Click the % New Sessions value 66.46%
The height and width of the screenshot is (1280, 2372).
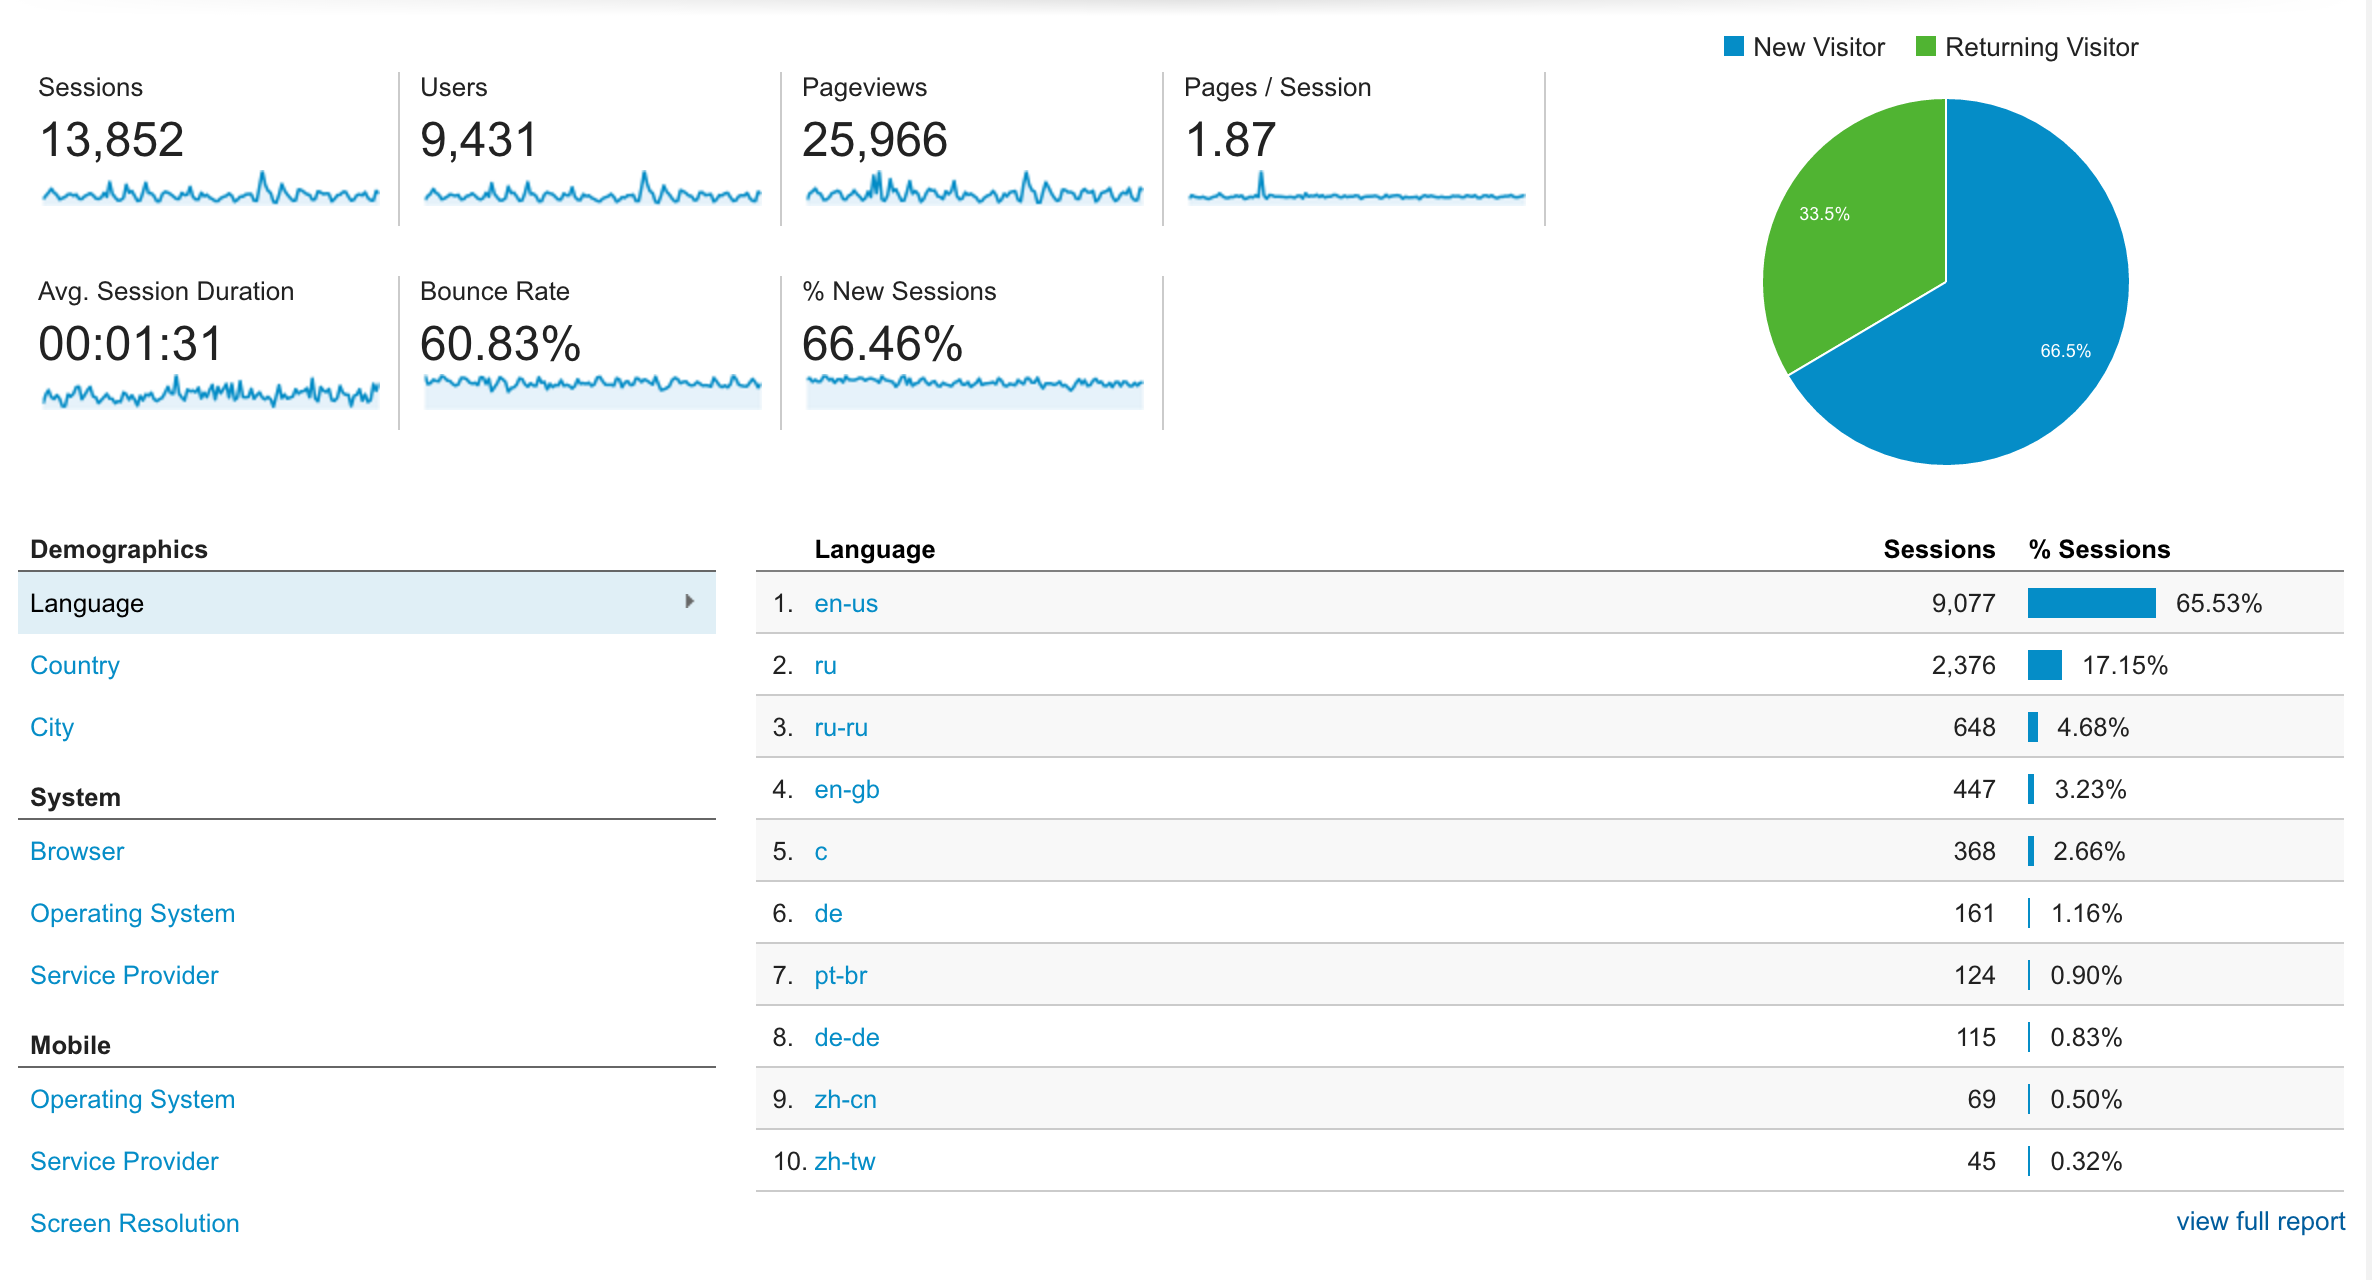point(882,343)
